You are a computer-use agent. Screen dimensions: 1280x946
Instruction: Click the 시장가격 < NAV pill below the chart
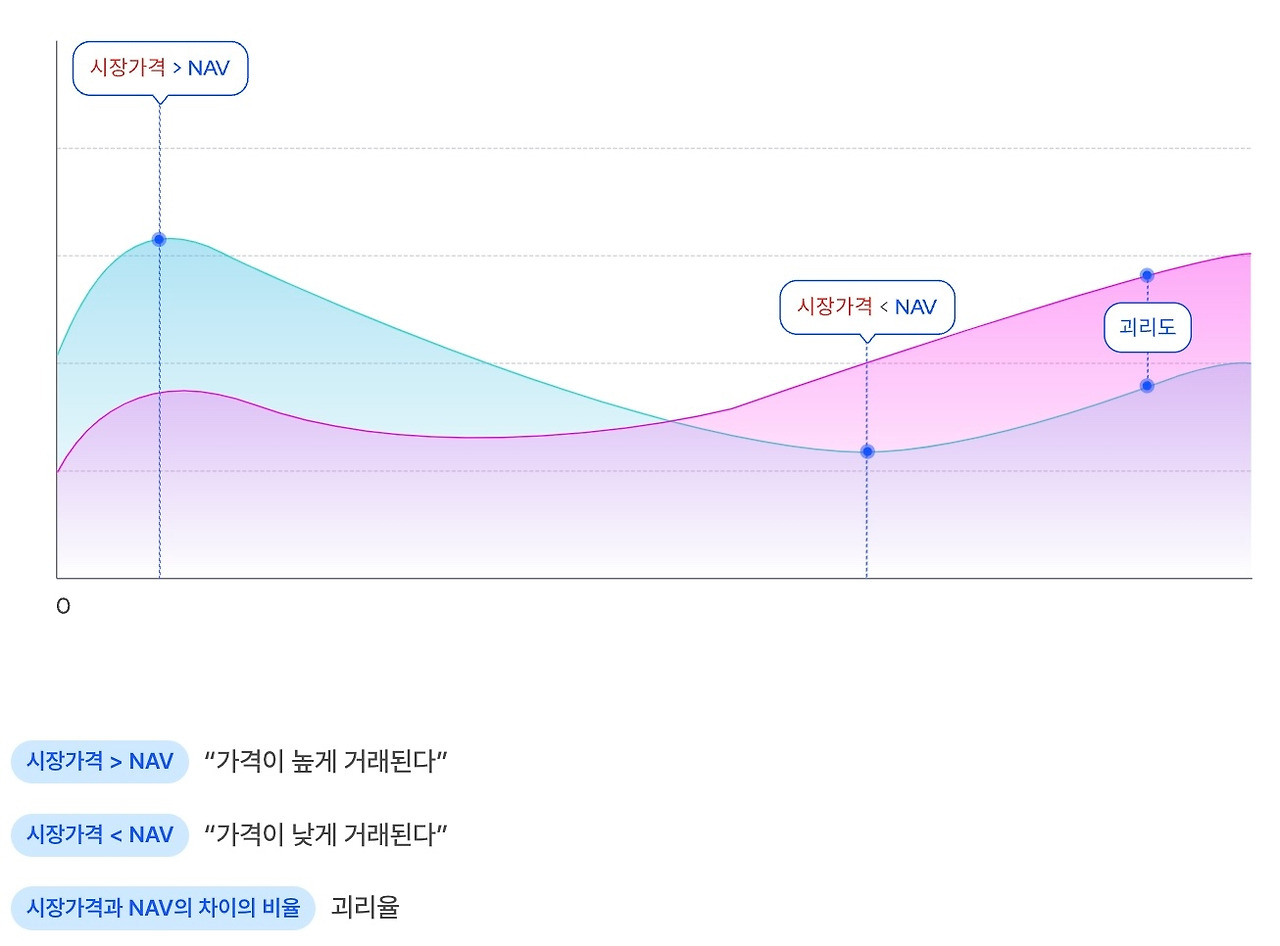100,834
